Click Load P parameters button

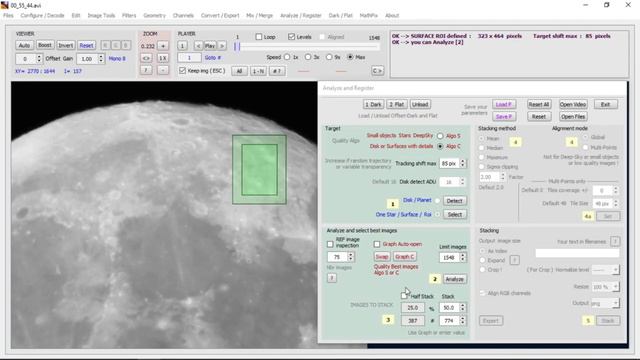pyautogui.click(x=504, y=104)
